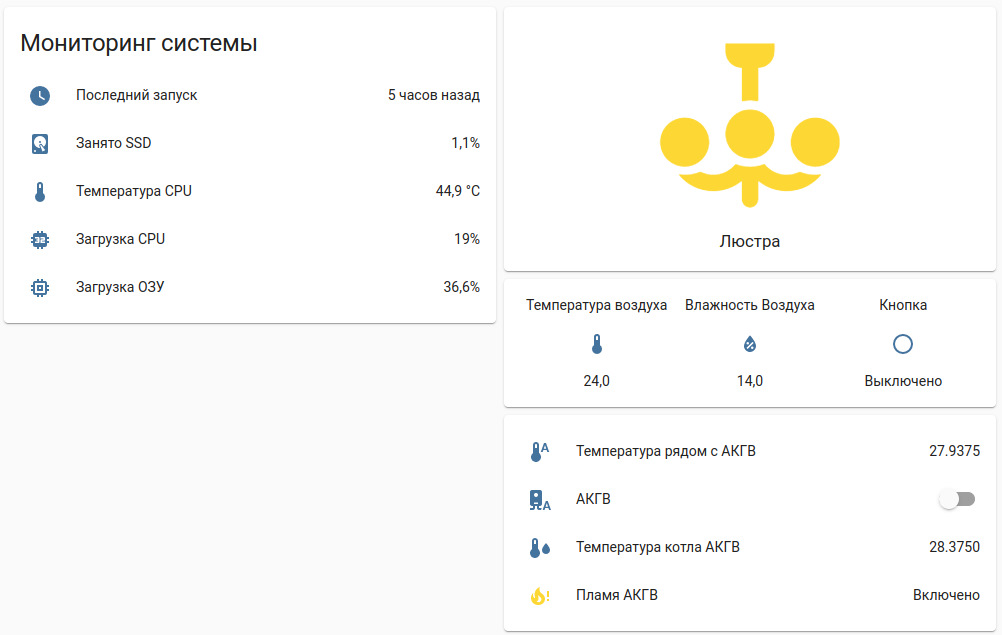1002x635 pixels.
Task: Click the flame icon next to Пламя АКГВ
Action: [538, 594]
